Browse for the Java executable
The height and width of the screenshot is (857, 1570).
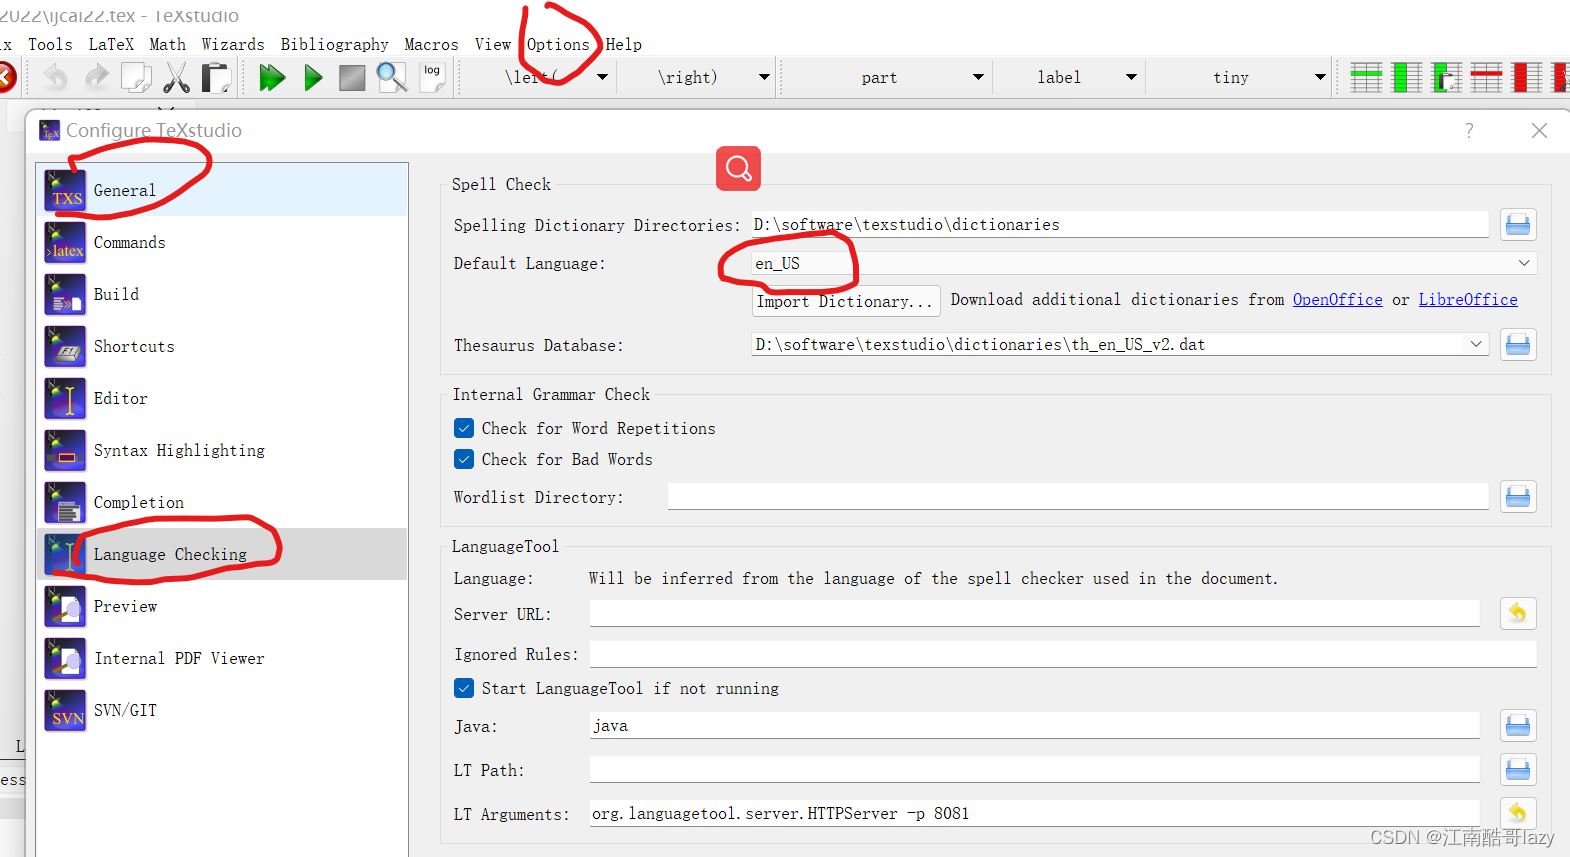1518,725
